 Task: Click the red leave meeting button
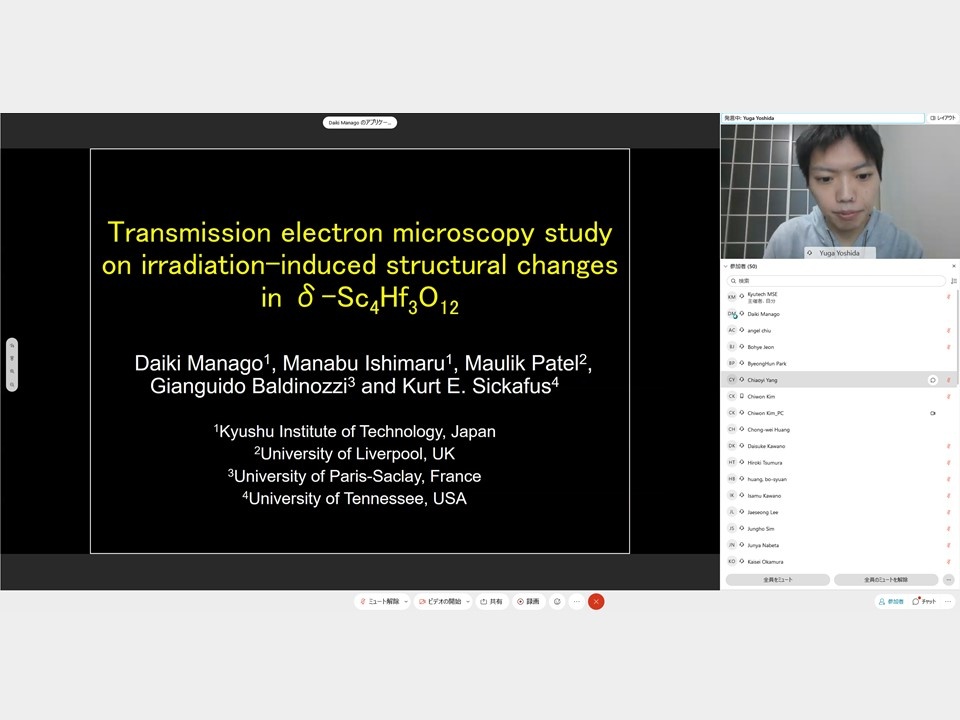coord(596,601)
